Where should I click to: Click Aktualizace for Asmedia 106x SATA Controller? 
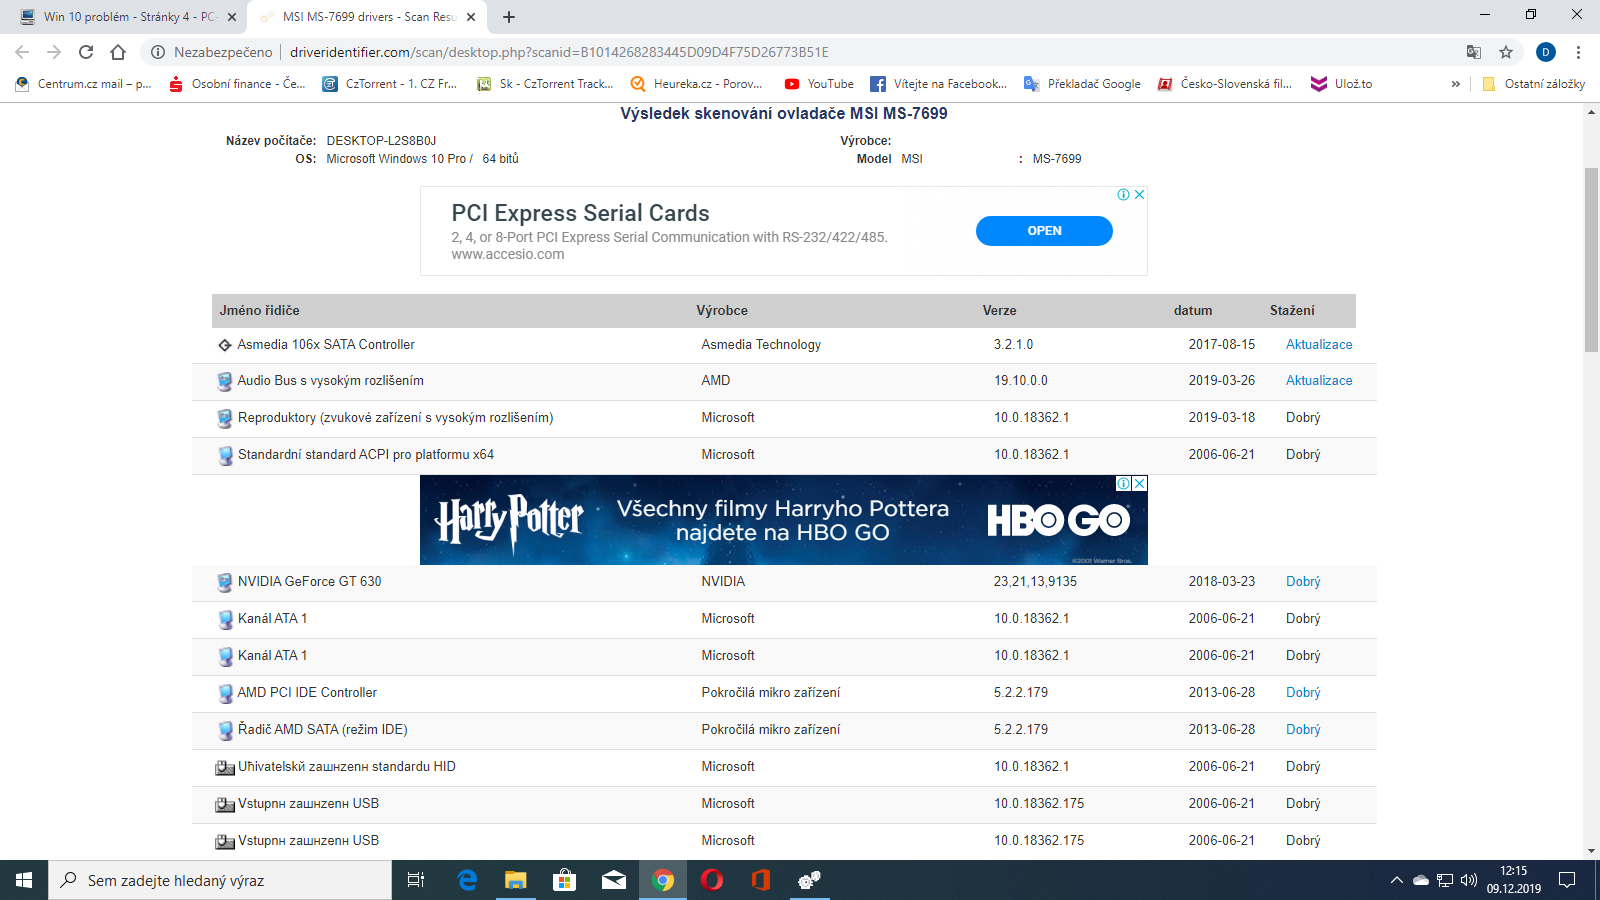[1318, 344]
